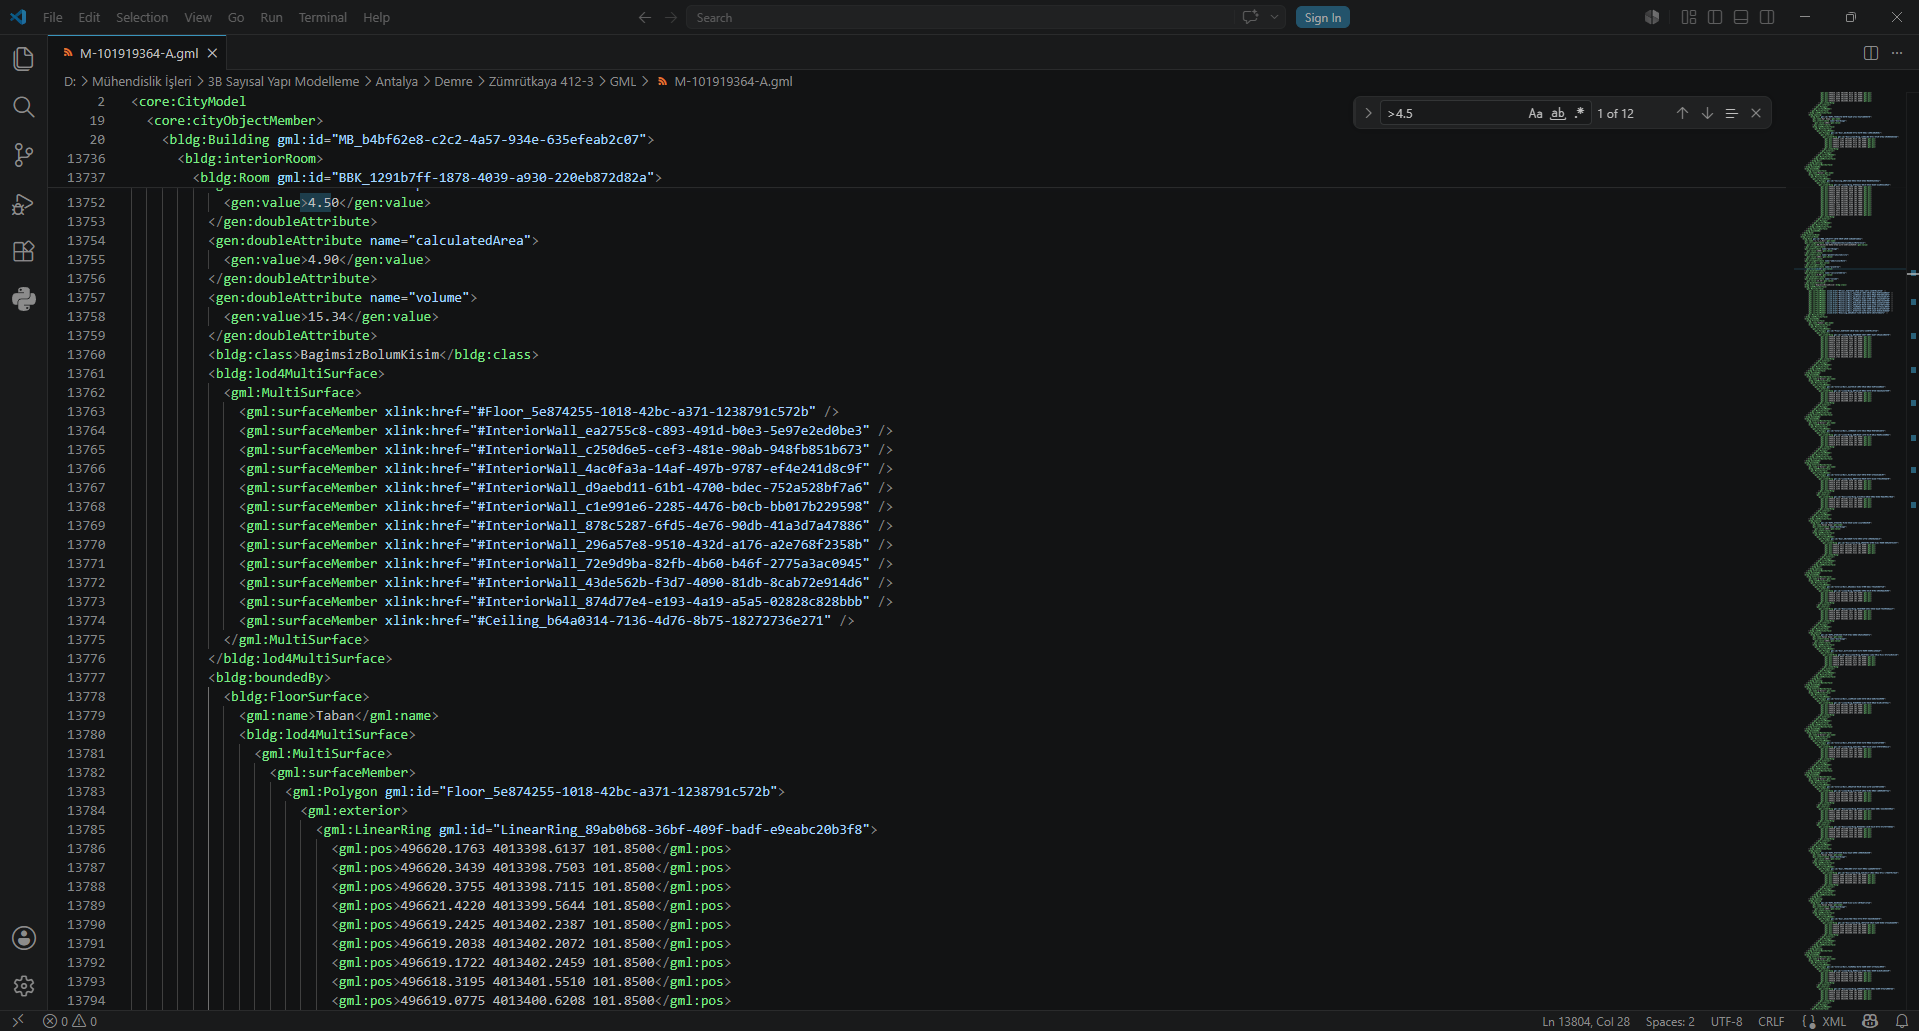
Task: Toggle Match Case in find widget
Action: click(x=1535, y=113)
